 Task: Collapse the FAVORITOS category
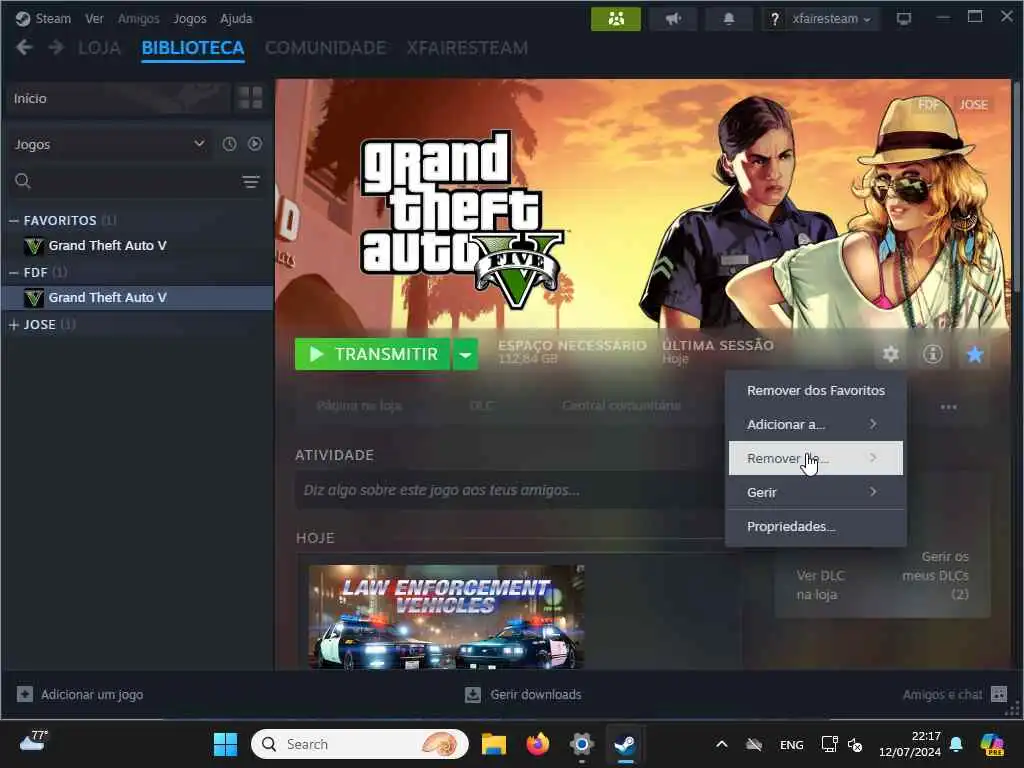(x=13, y=221)
